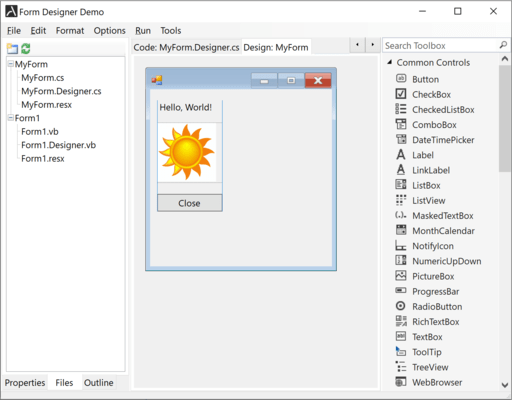Select the Label icon in toolbox
512x400 pixels.
pos(401,154)
